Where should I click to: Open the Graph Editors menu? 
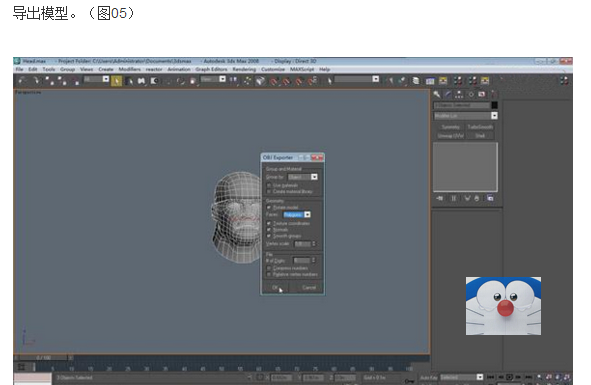211,69
